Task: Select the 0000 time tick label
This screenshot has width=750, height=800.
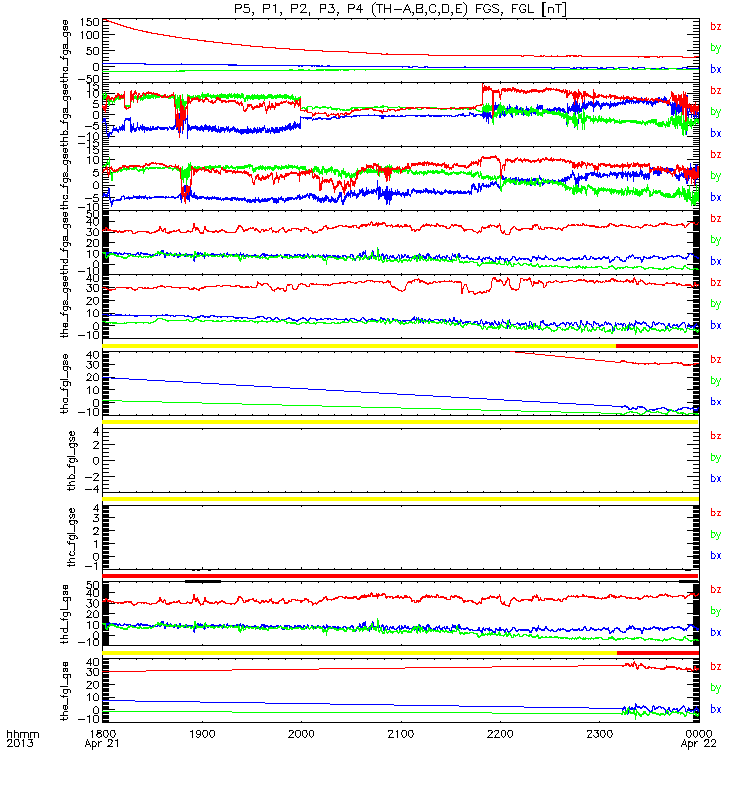Action: click(x=699, y=734)
